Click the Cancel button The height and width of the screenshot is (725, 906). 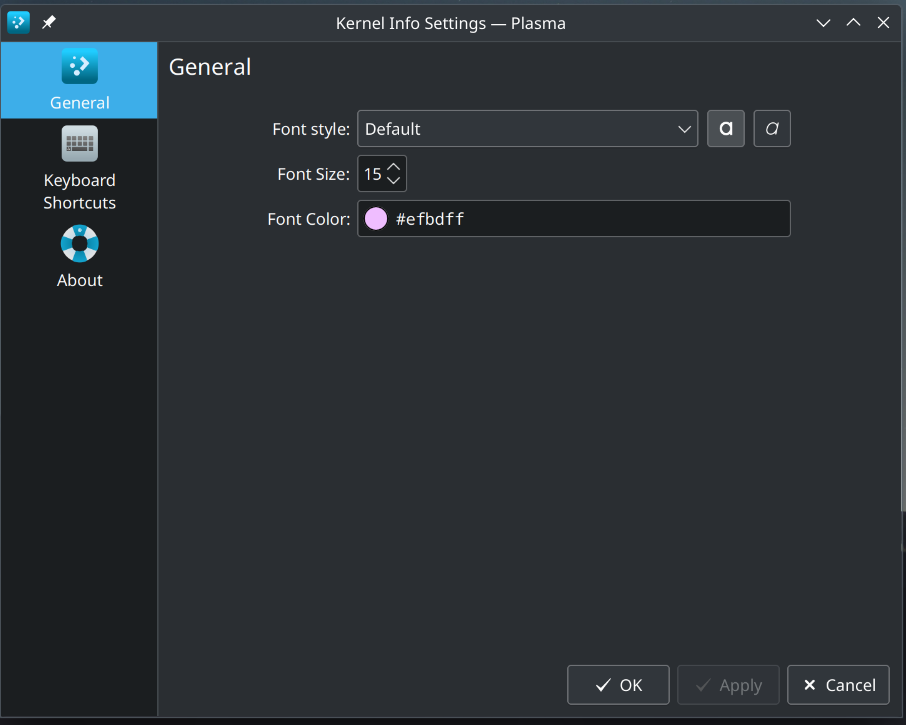coord(838,685)
